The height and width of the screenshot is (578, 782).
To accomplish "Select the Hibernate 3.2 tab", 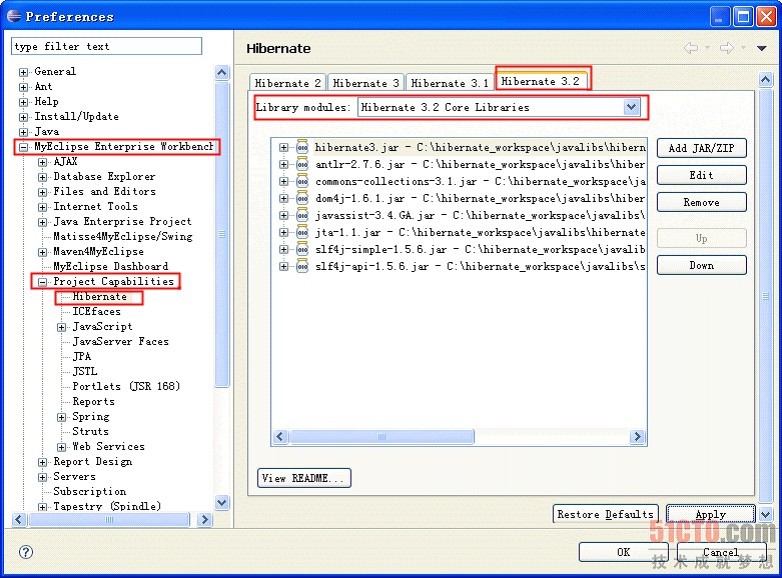I will tap(541, 81).
